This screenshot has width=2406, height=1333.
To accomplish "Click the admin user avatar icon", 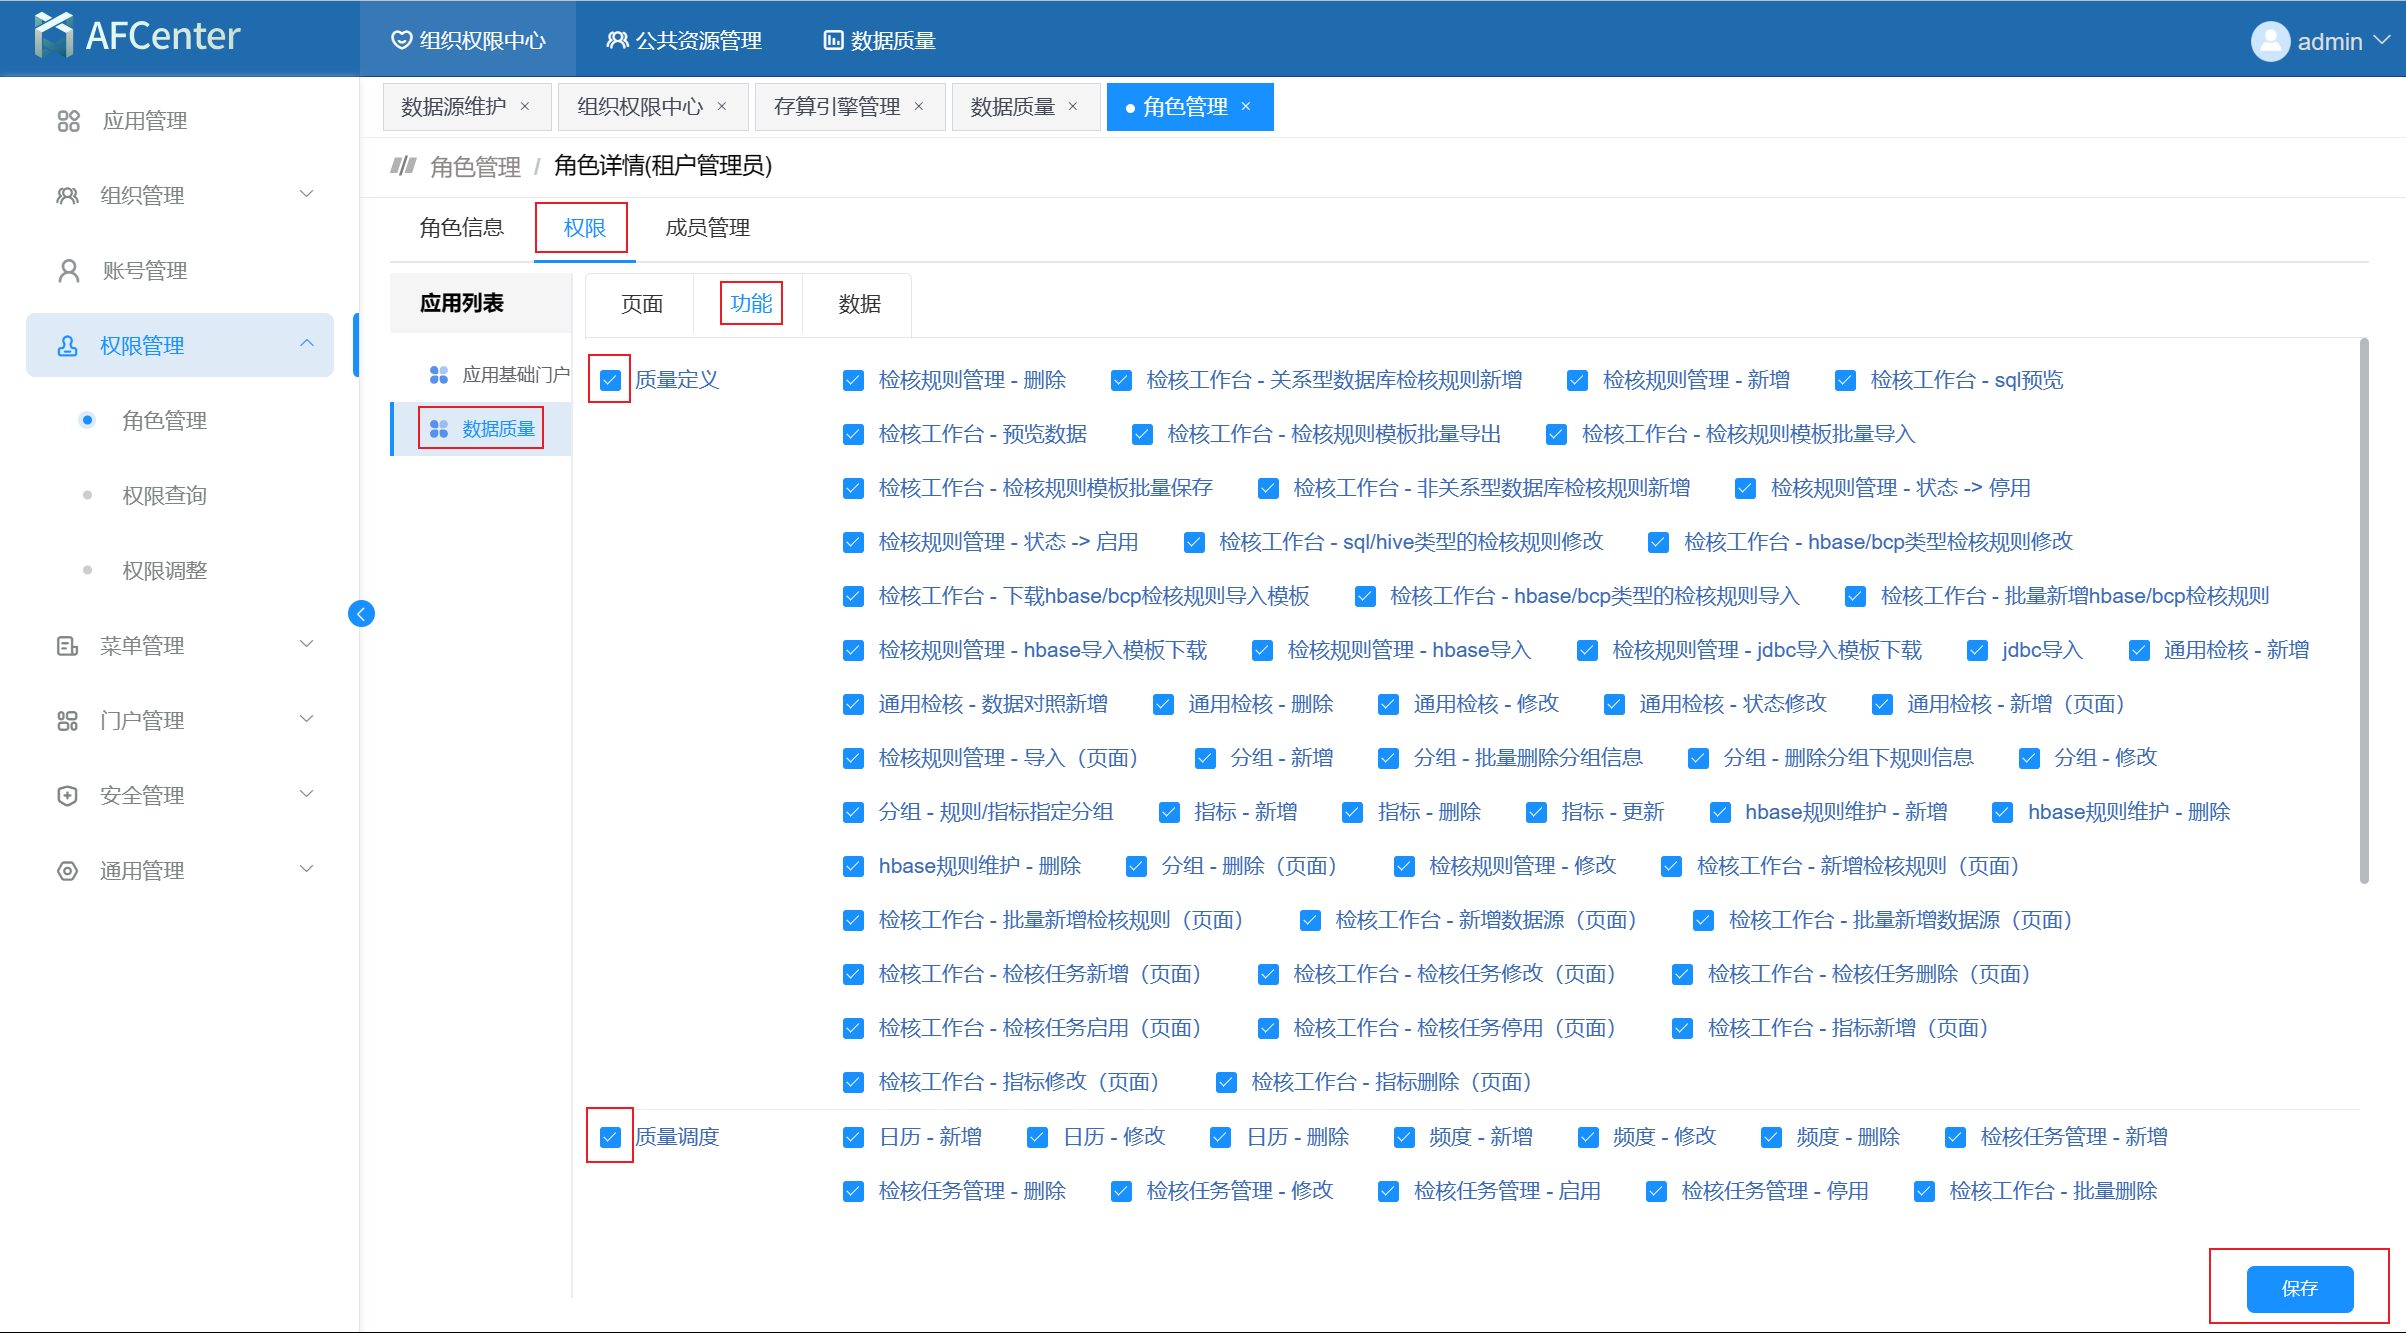I will pos(2270,41).
